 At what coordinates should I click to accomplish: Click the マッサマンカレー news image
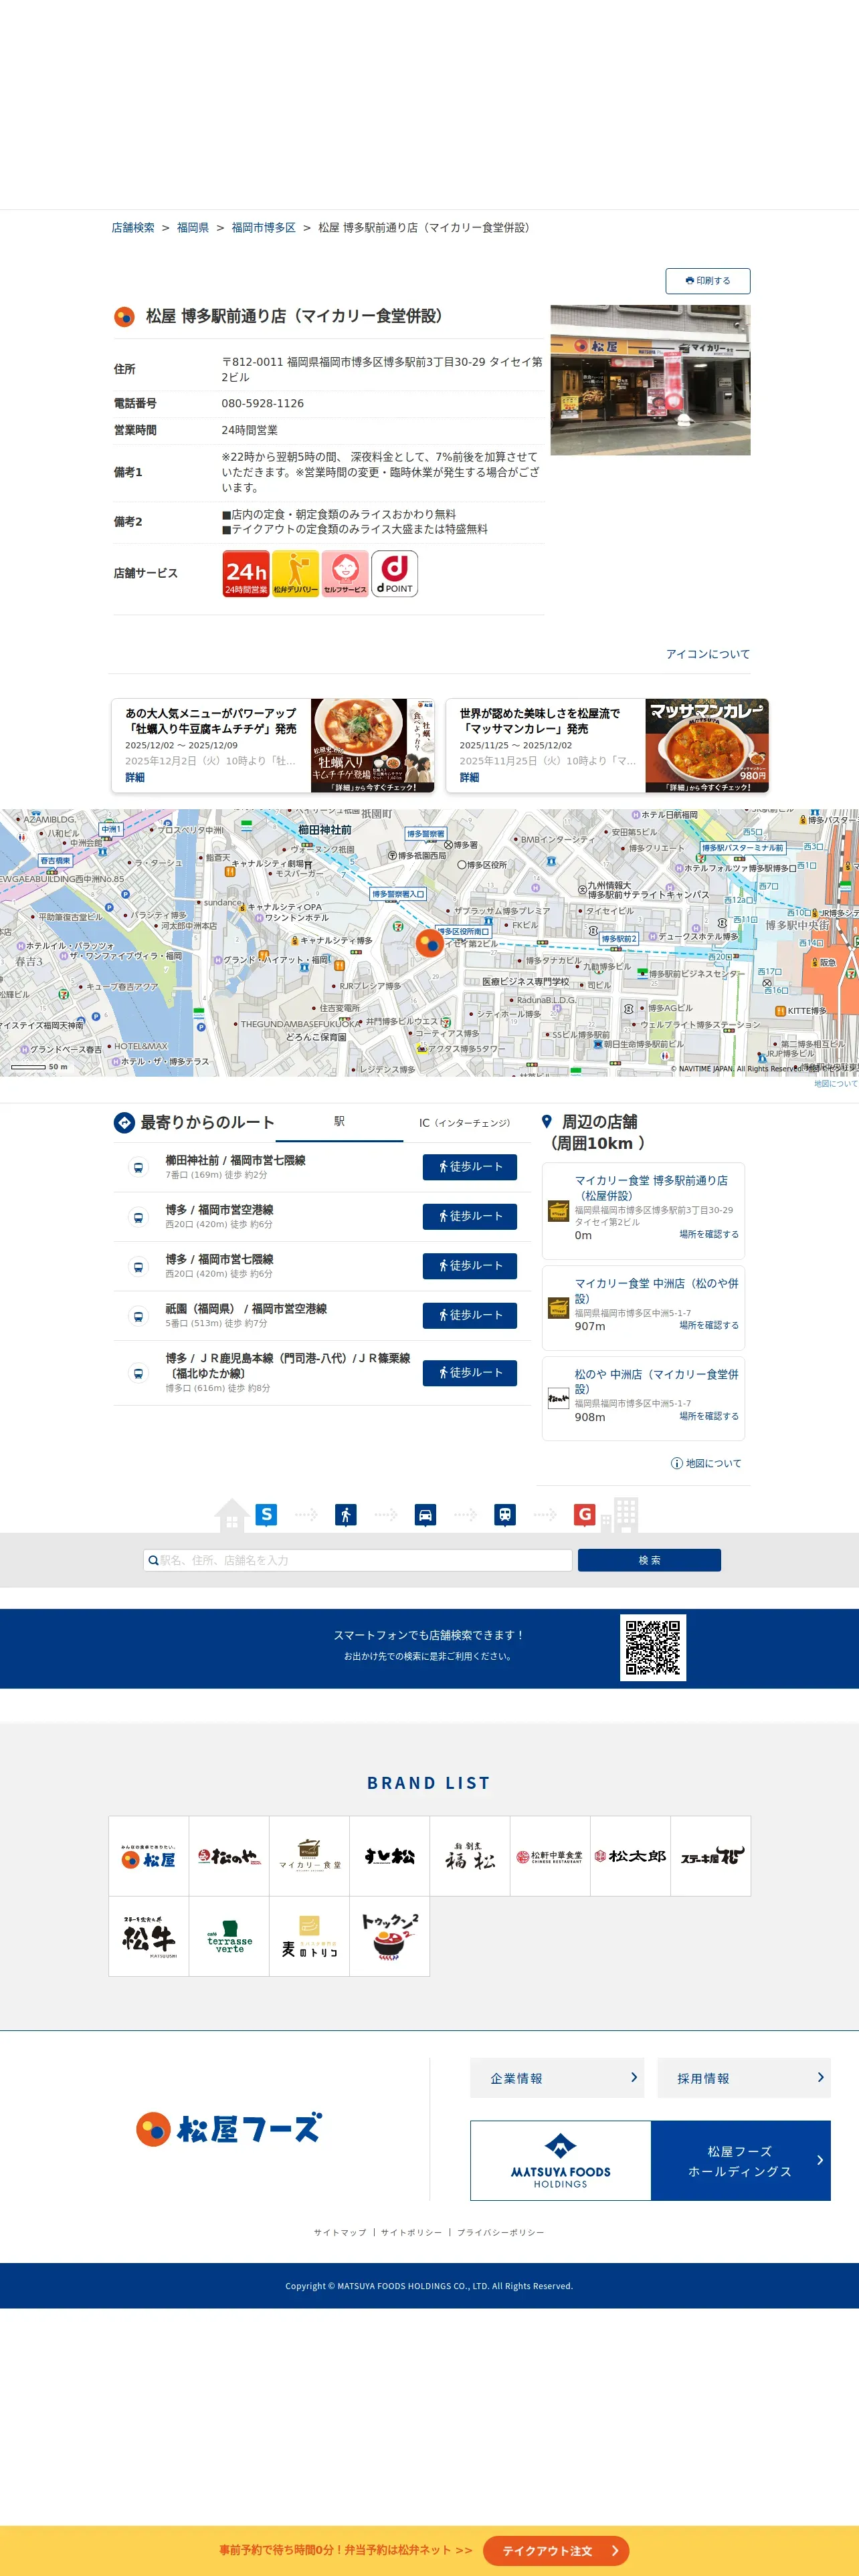point(706,746)
